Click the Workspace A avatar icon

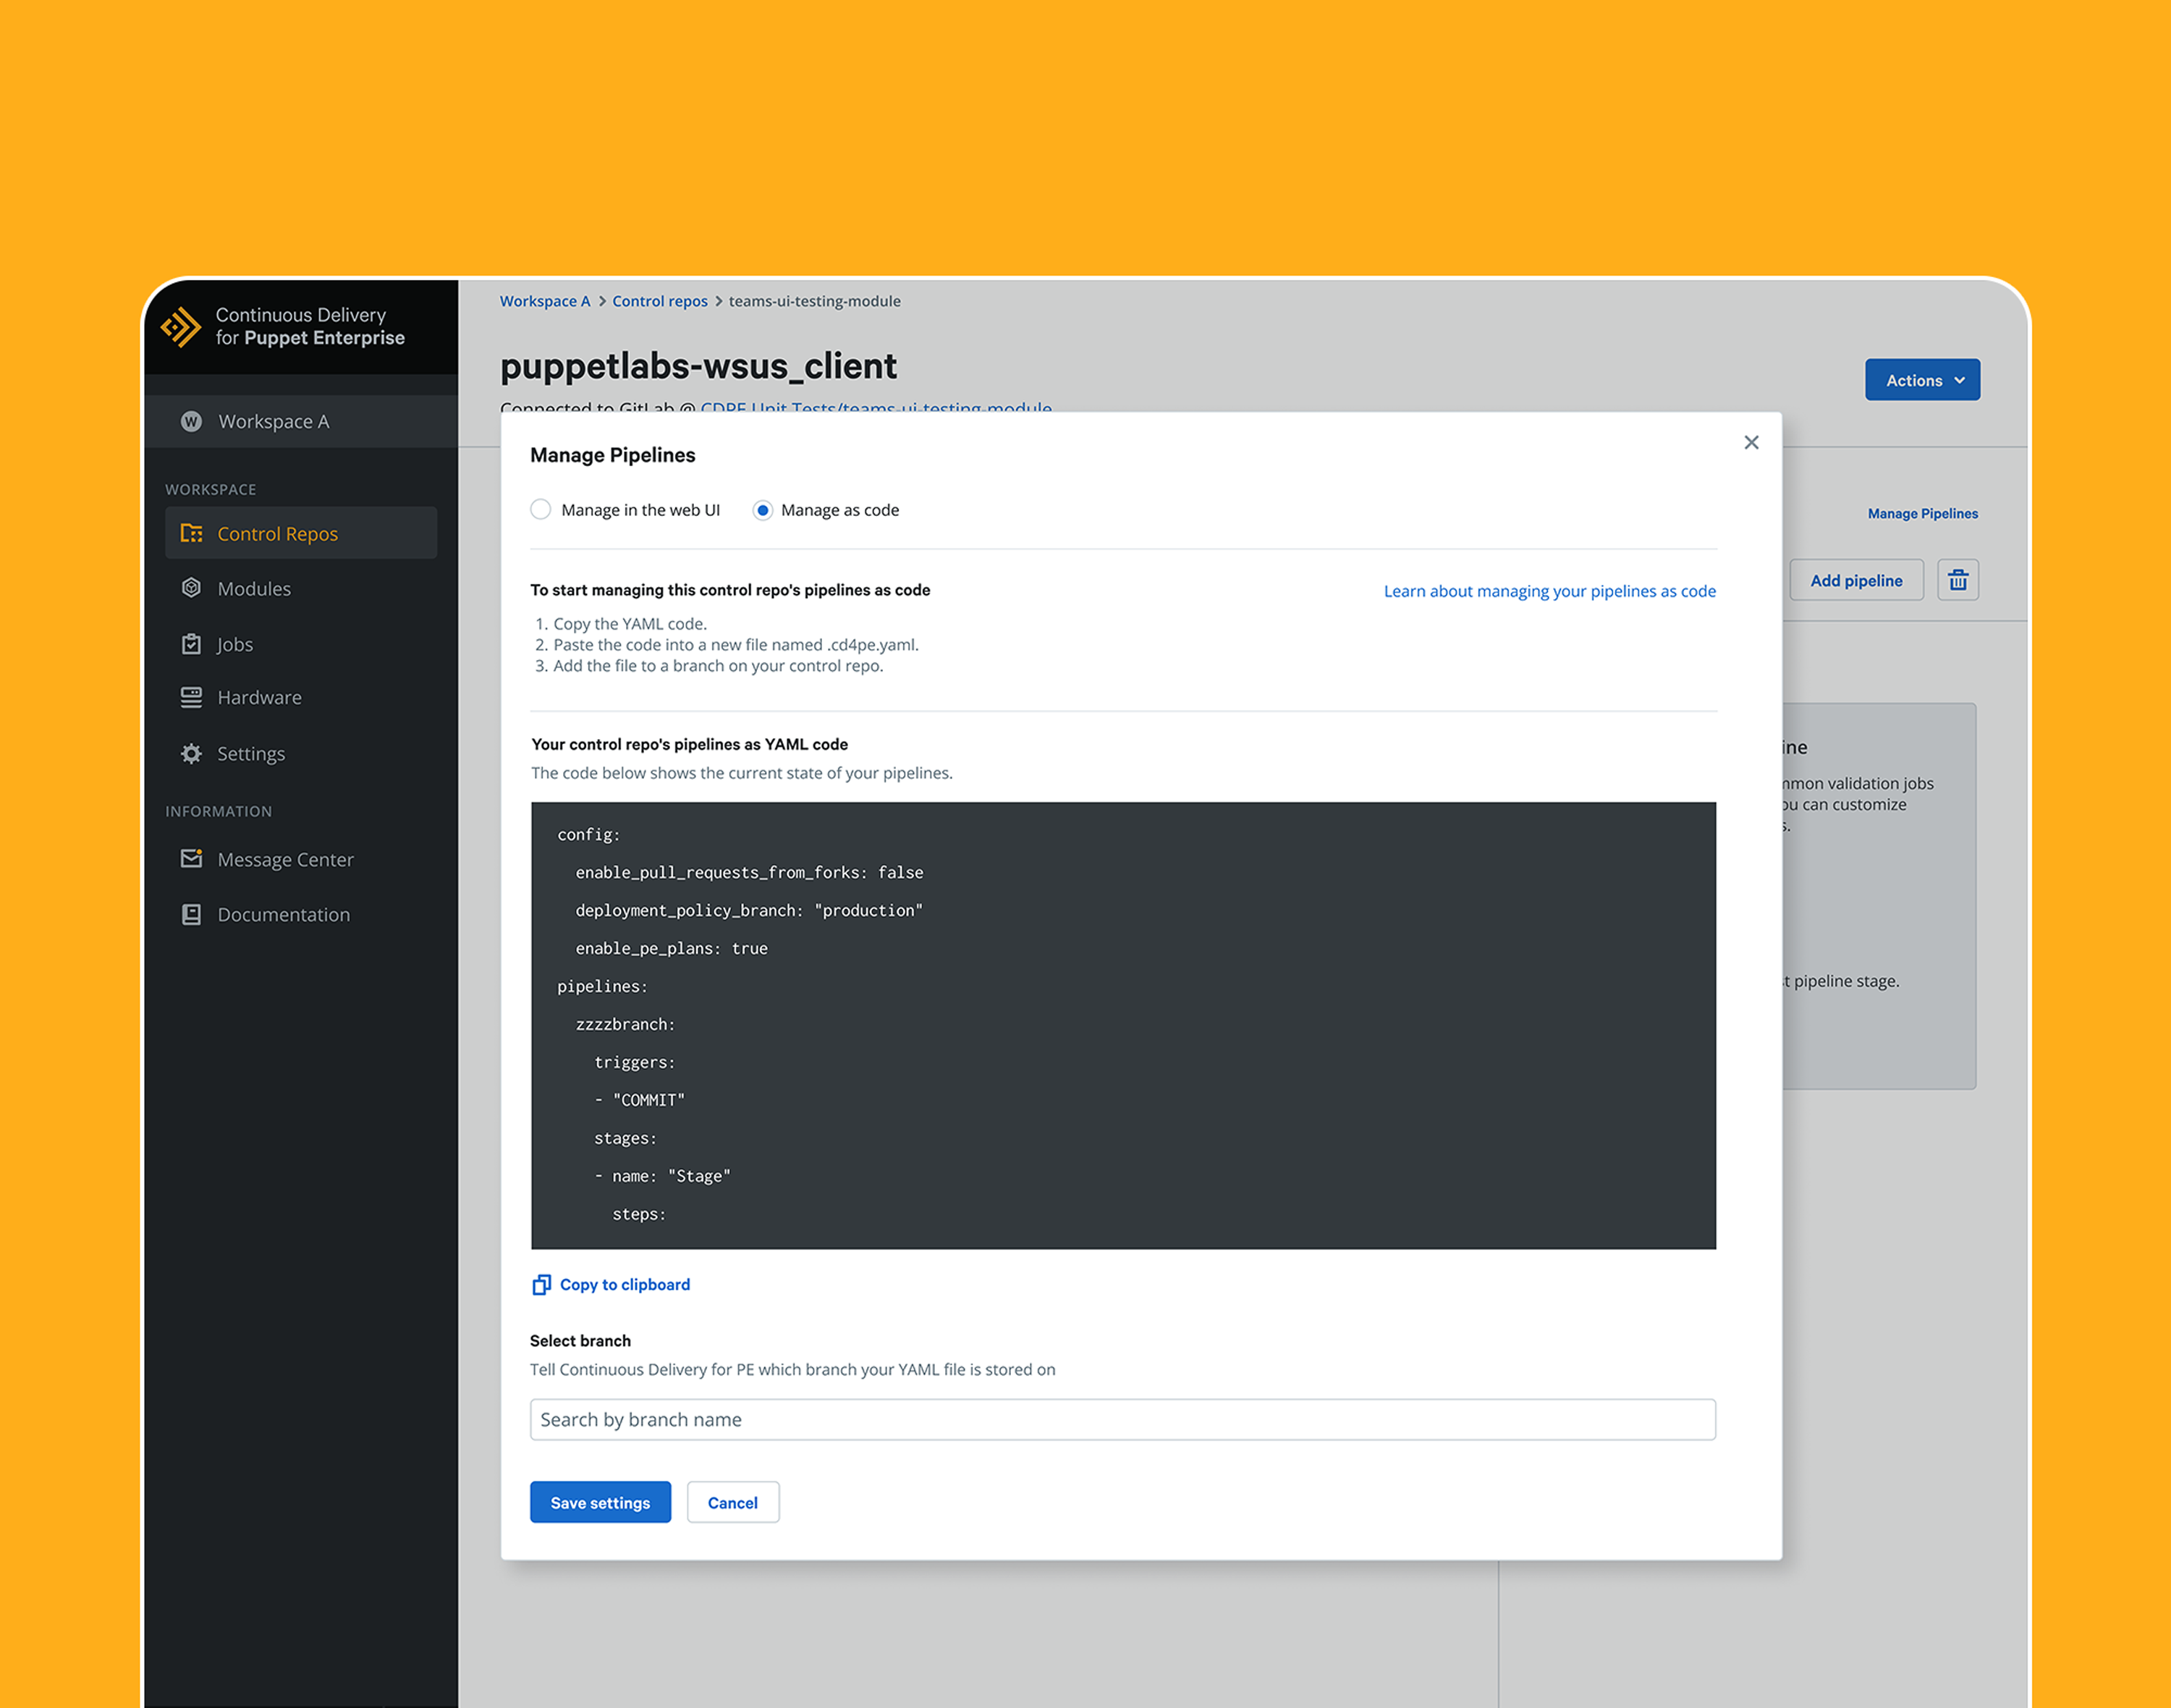191,421
